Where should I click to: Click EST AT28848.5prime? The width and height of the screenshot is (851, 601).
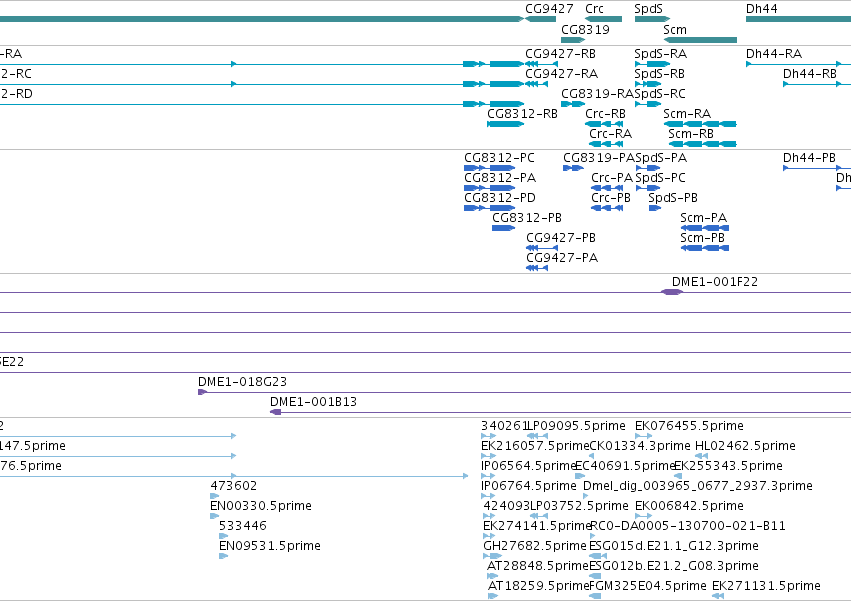[538, 566]
